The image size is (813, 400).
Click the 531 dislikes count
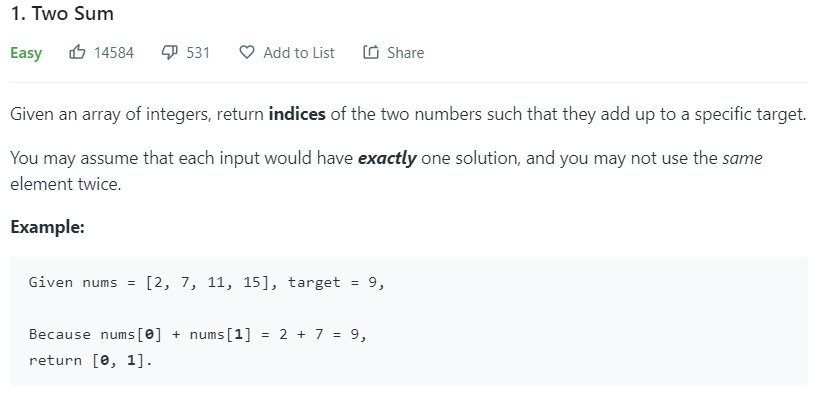pyautogui.click(x=198, y=52)
